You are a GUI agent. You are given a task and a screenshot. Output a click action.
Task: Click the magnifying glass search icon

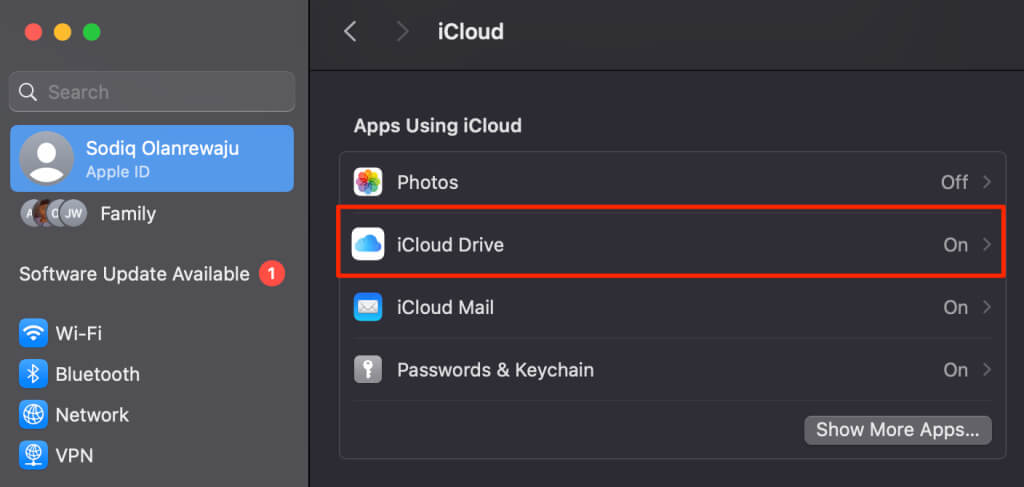27,91
